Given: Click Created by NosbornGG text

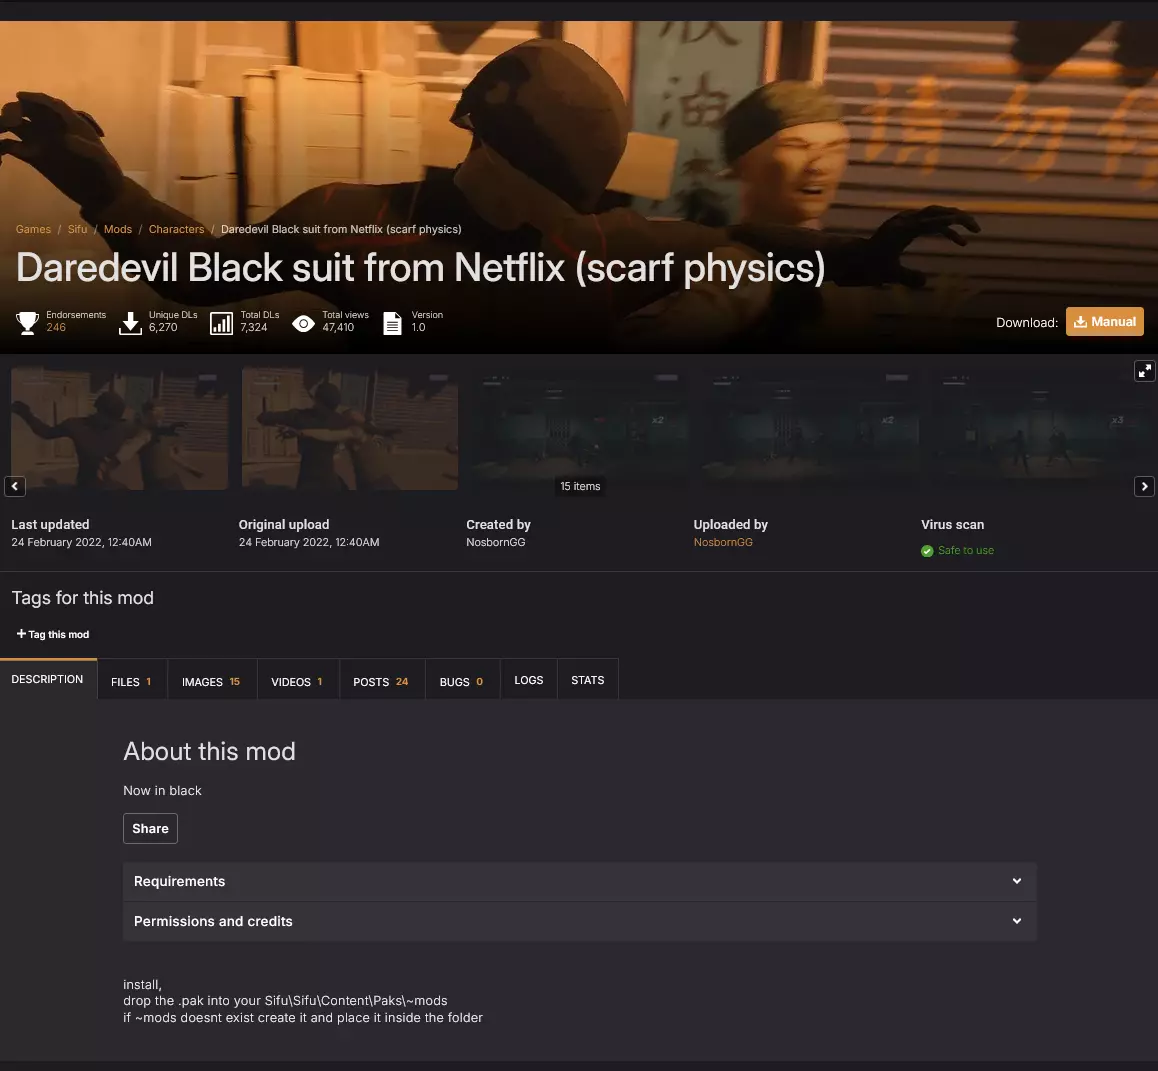Looking at the screenshot, I should (x=496, y=542).
